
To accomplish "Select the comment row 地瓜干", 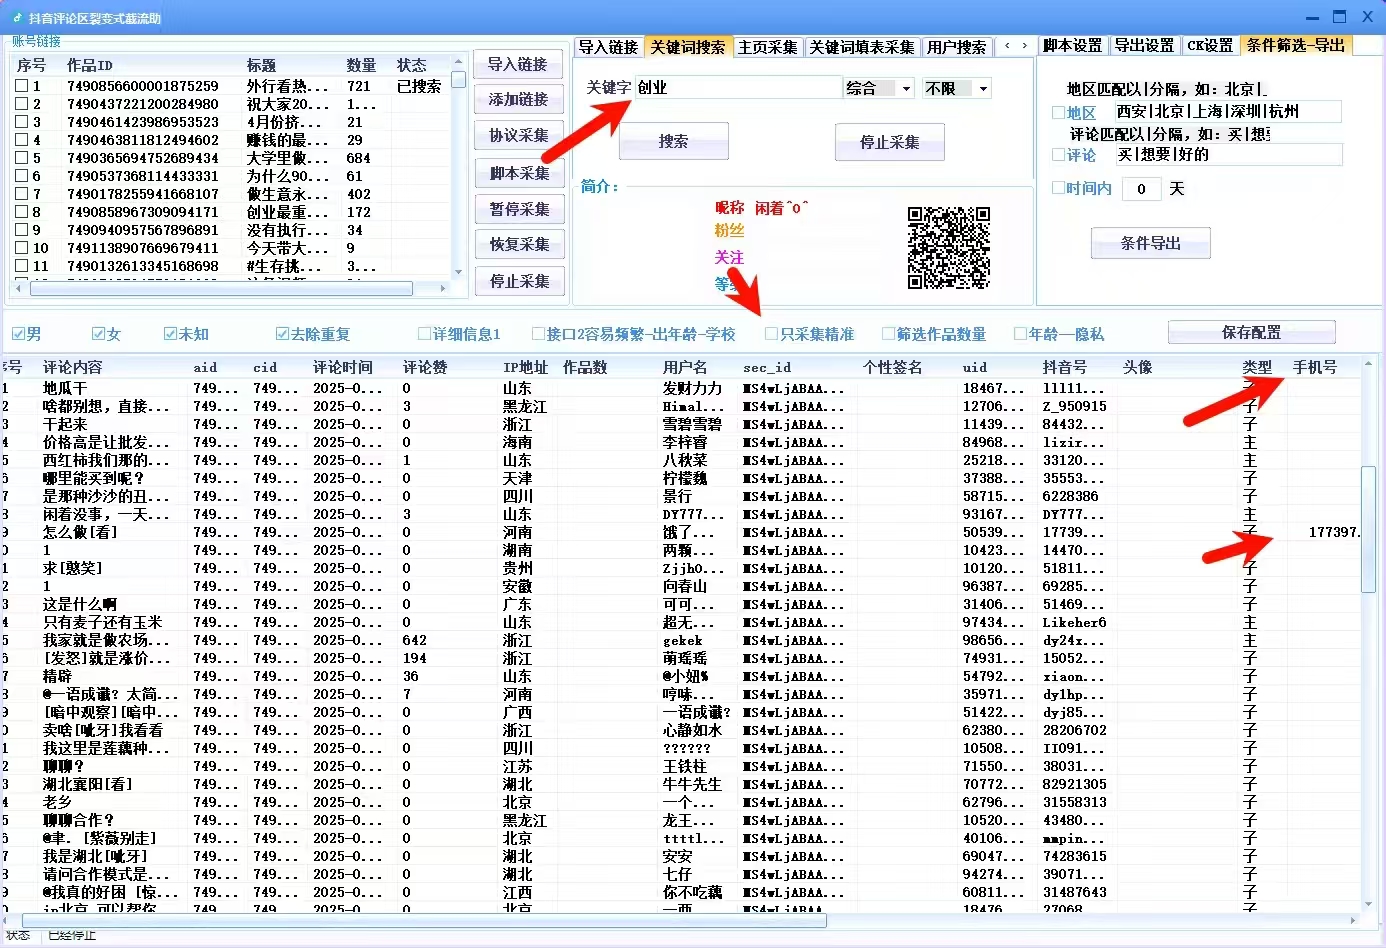I will (65, 388).
